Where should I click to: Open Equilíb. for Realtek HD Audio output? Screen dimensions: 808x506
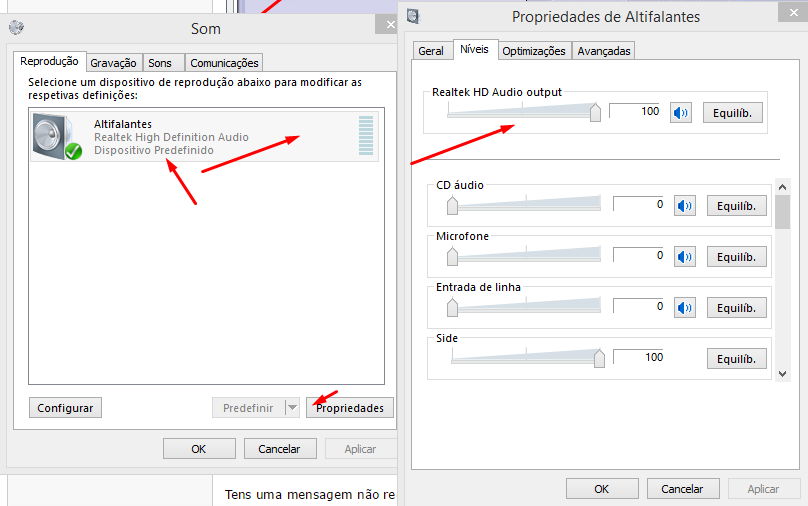[732, 113]
